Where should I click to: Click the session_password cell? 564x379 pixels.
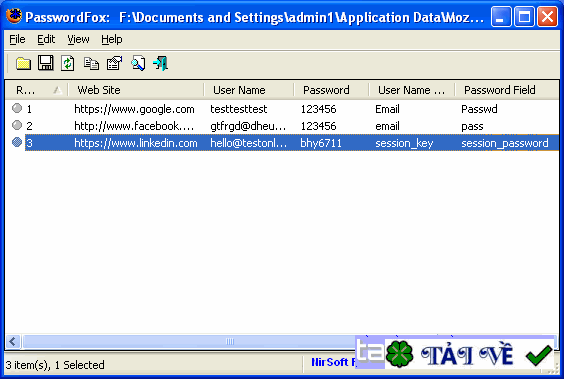point(505,143)
